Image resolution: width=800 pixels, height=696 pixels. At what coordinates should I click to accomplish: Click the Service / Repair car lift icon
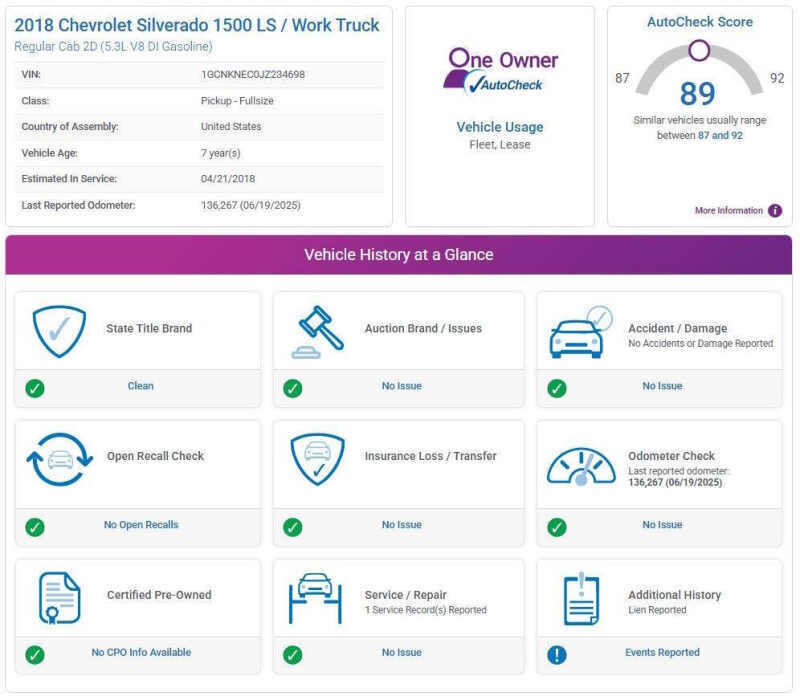pos(317,598)
